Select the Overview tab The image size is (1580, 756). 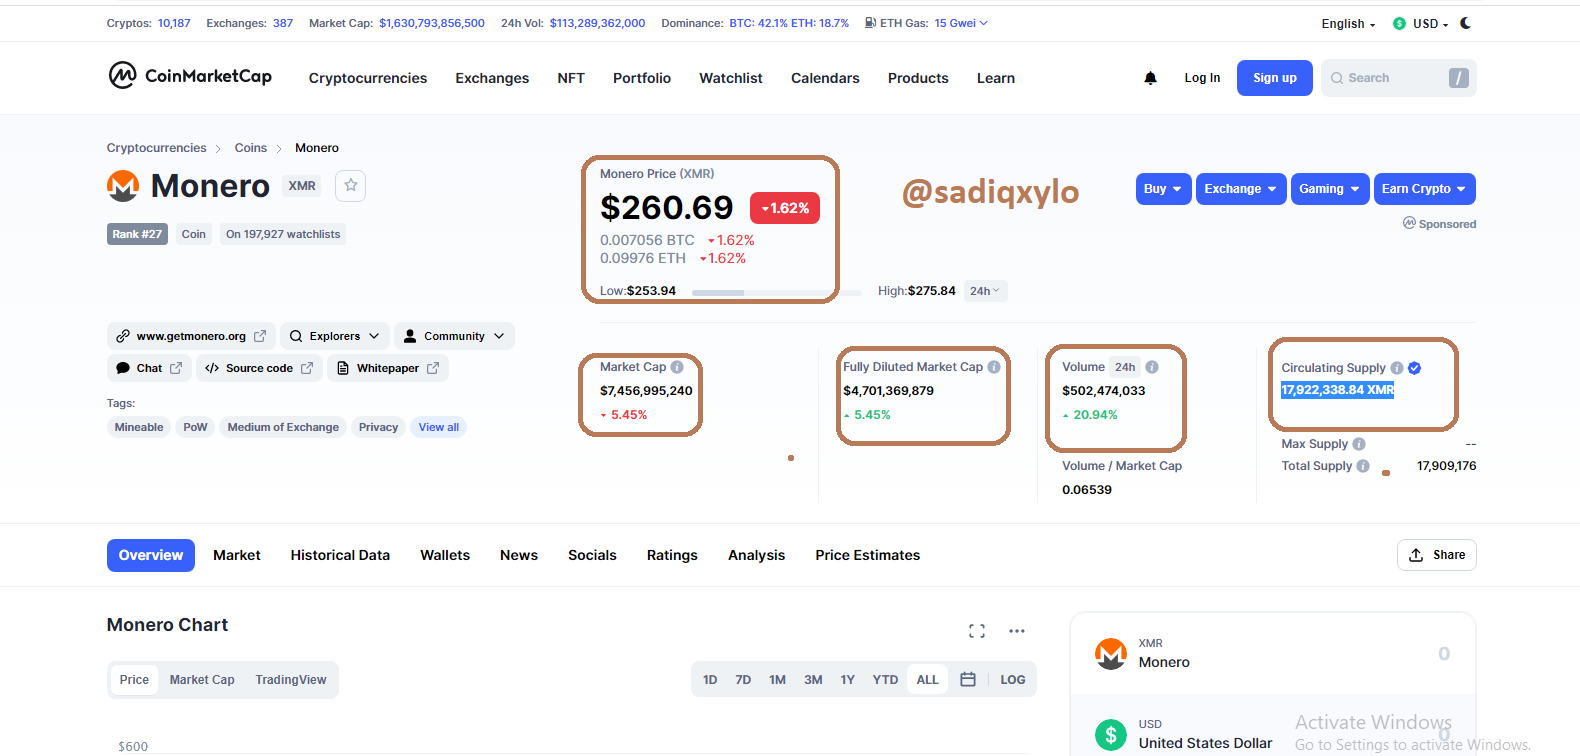(x=151, y=555)
